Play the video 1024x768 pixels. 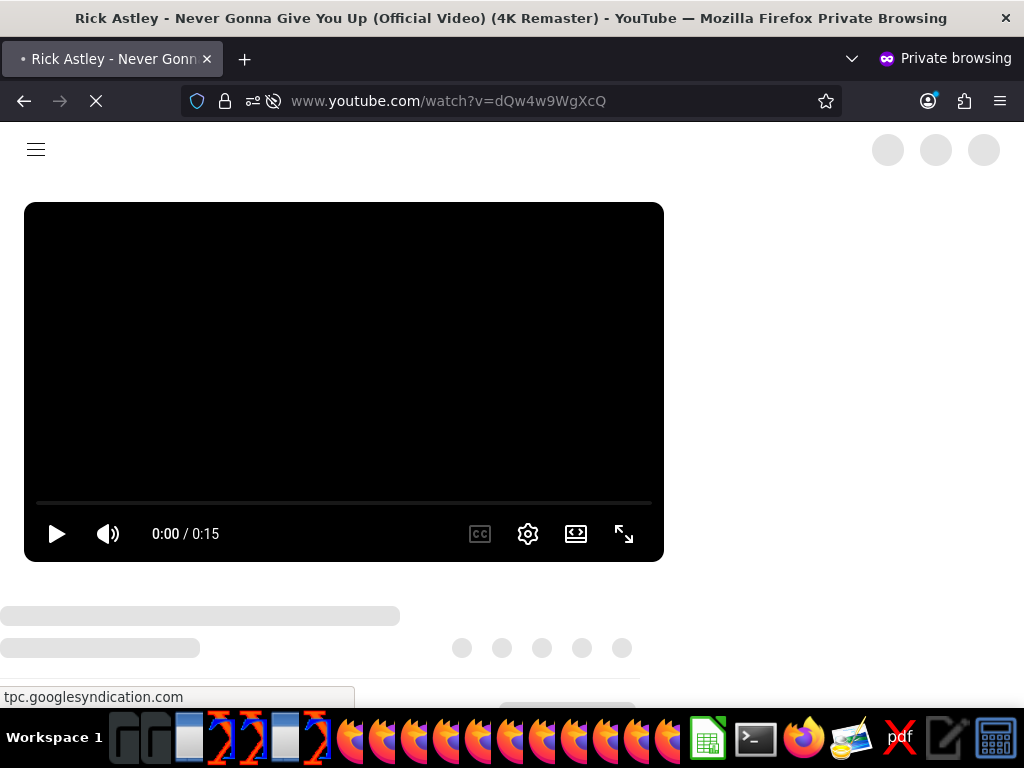(x=57, y=534)
